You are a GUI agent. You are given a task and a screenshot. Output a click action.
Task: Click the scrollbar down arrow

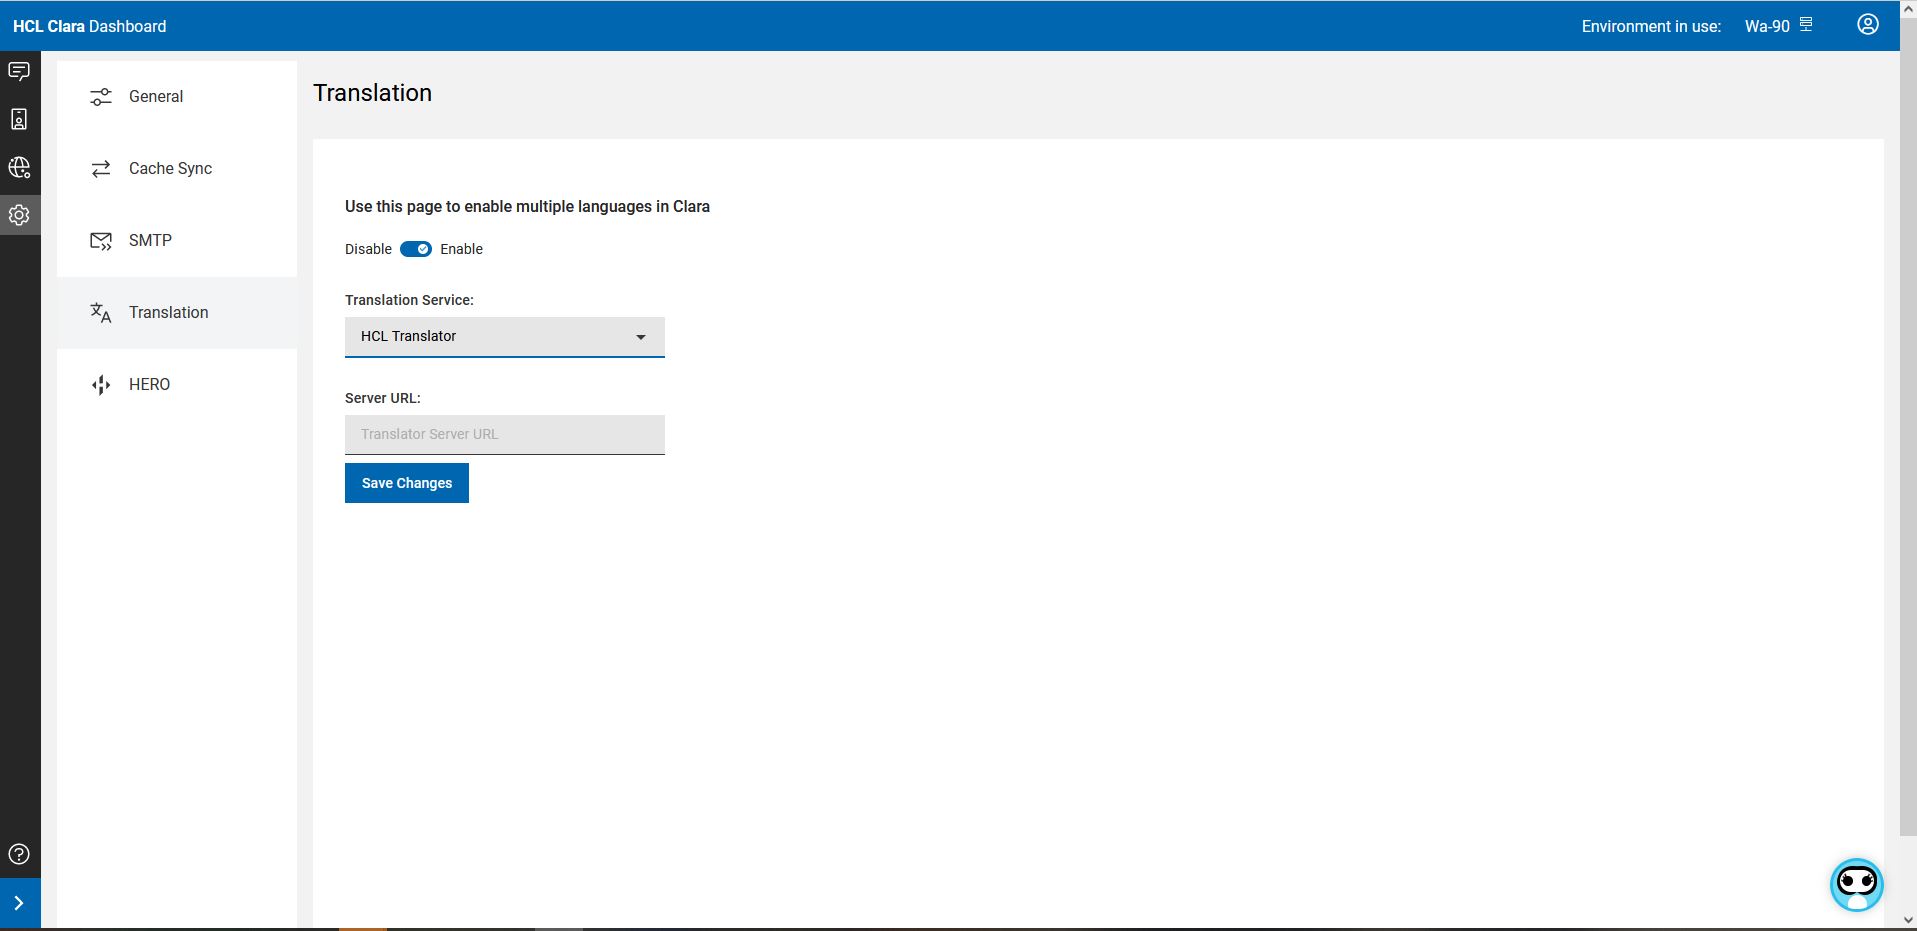pos(1908,921)
